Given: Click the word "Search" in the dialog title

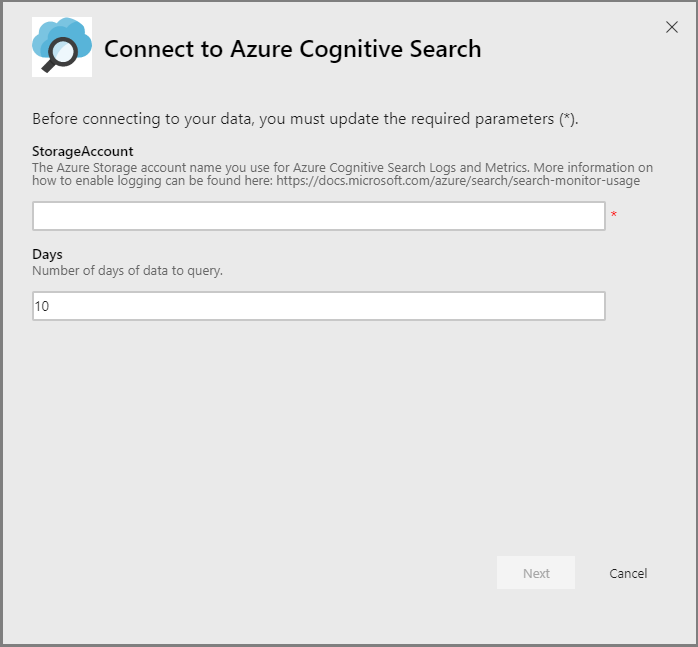Looking at the screenshot, I should point(447,48).
